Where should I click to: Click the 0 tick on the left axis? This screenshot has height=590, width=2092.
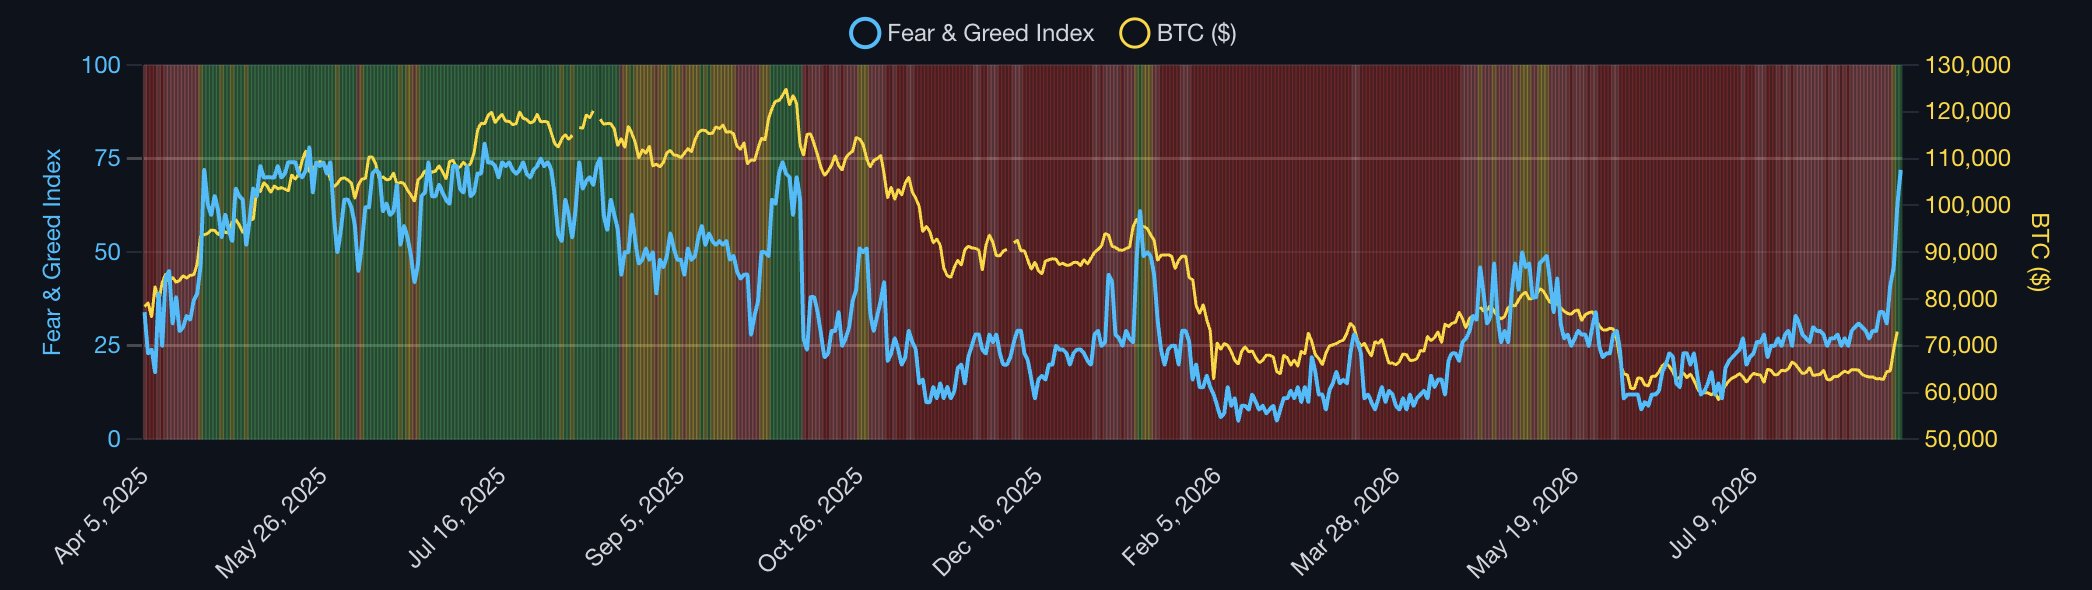pos(114,439)
